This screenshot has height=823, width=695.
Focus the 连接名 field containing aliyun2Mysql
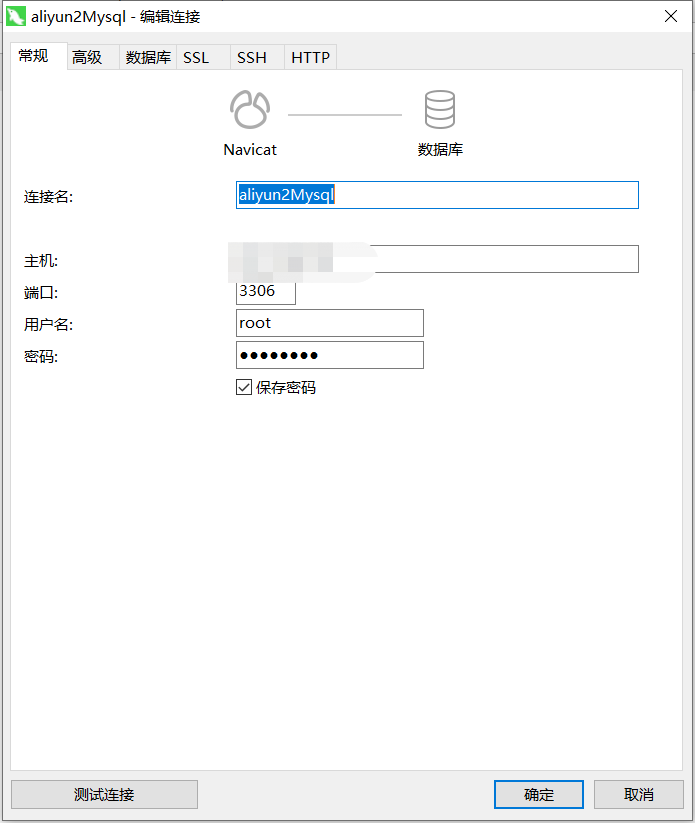(437, 195)
